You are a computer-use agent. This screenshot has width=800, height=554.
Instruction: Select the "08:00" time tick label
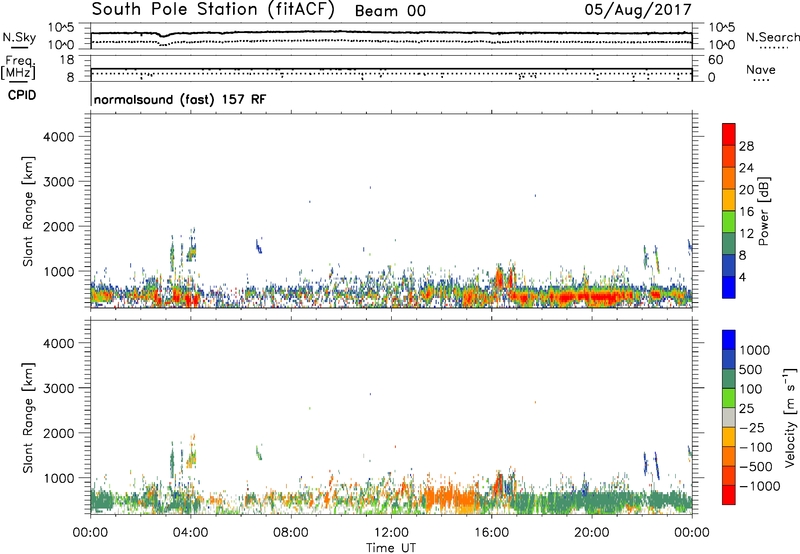(291, 533)
